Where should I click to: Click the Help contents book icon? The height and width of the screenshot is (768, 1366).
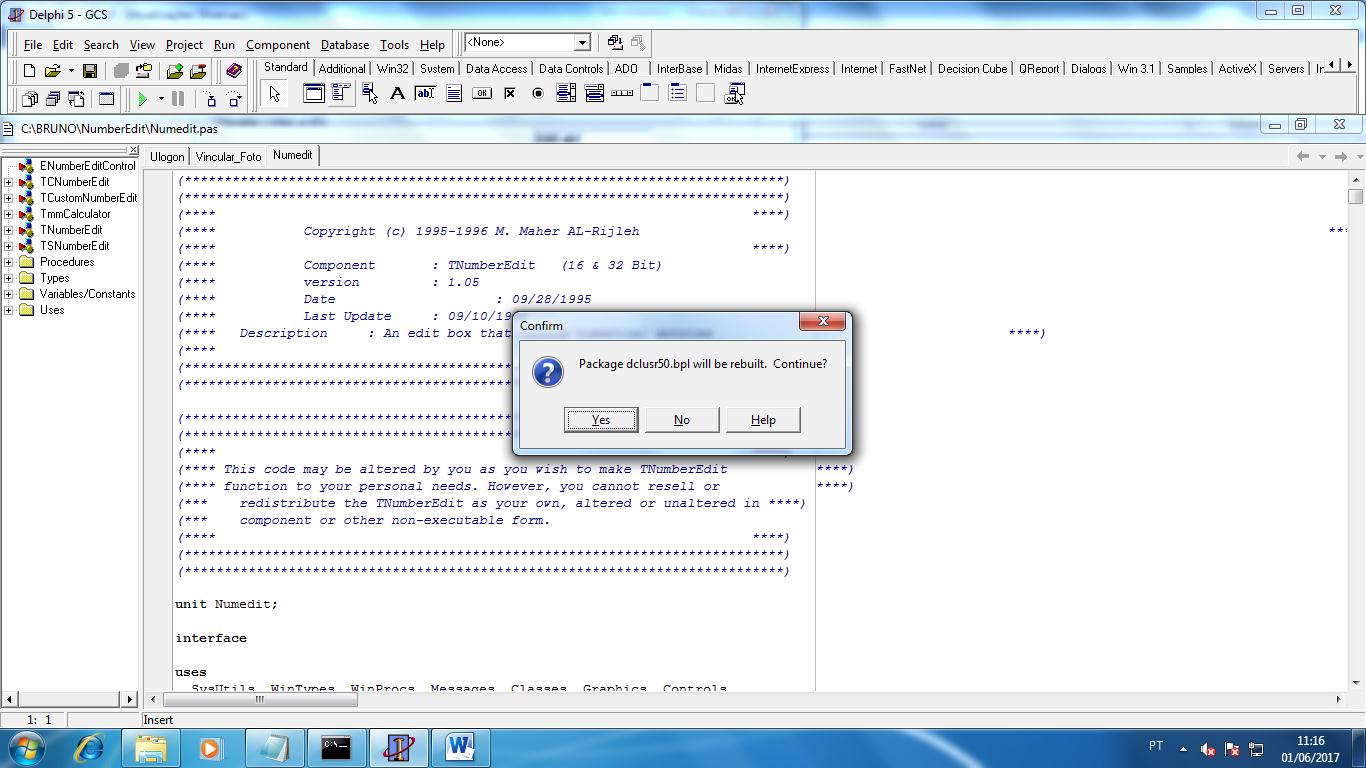pos(234,71)
